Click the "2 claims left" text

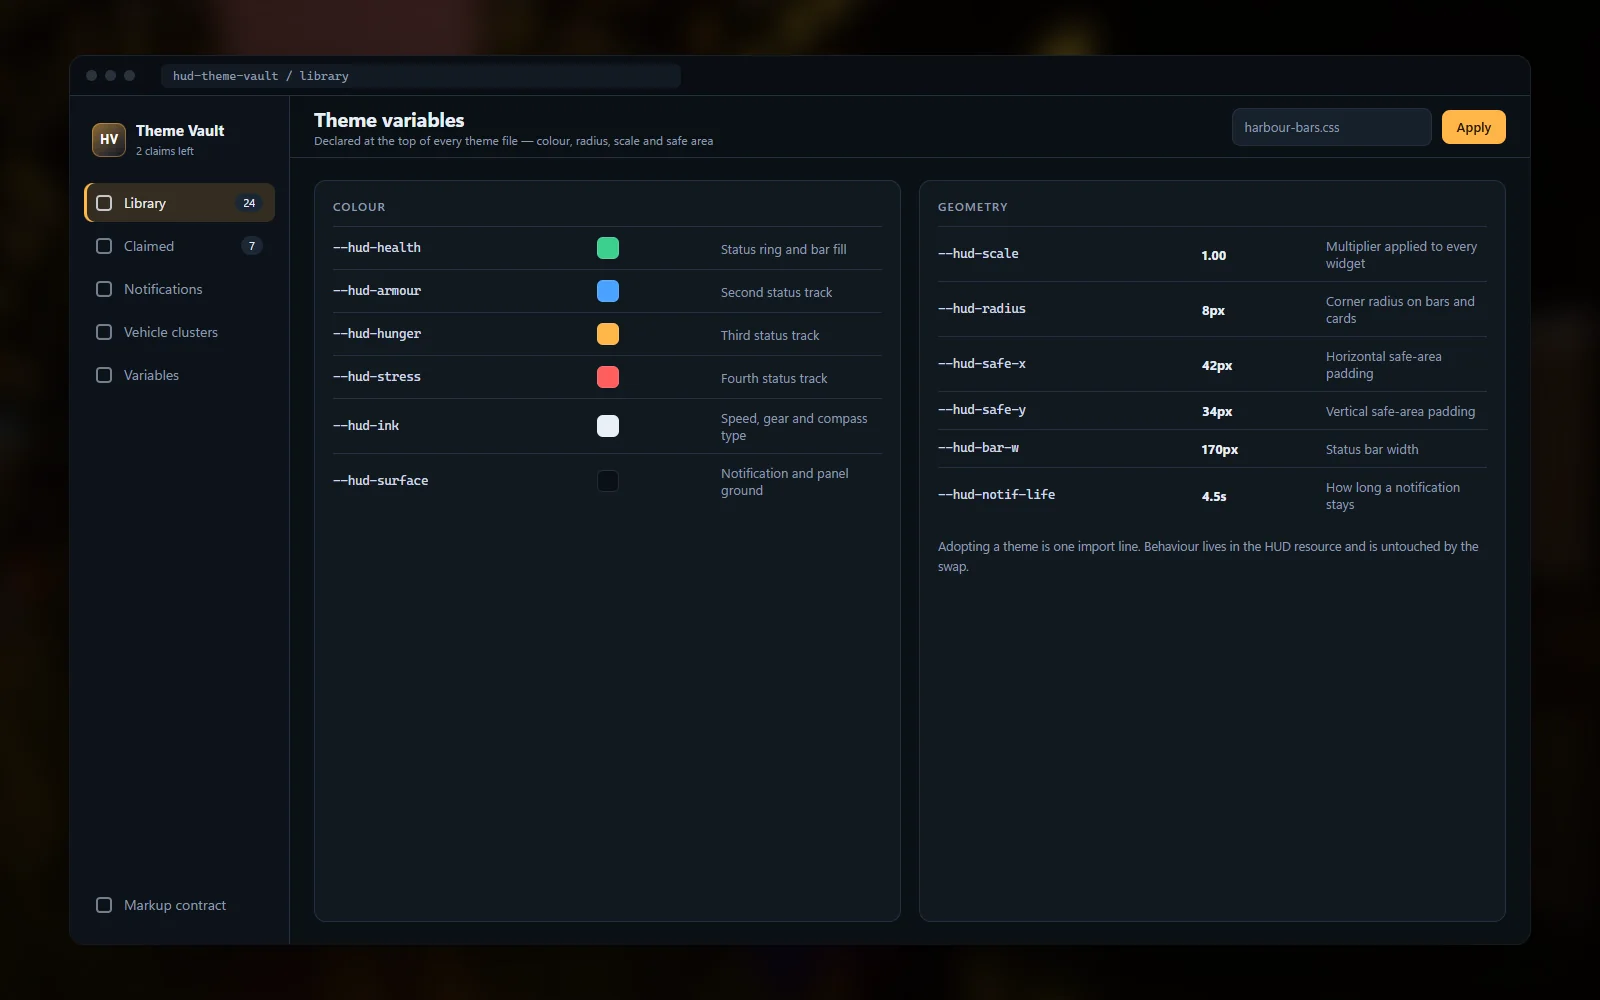[x=165, y=152]
